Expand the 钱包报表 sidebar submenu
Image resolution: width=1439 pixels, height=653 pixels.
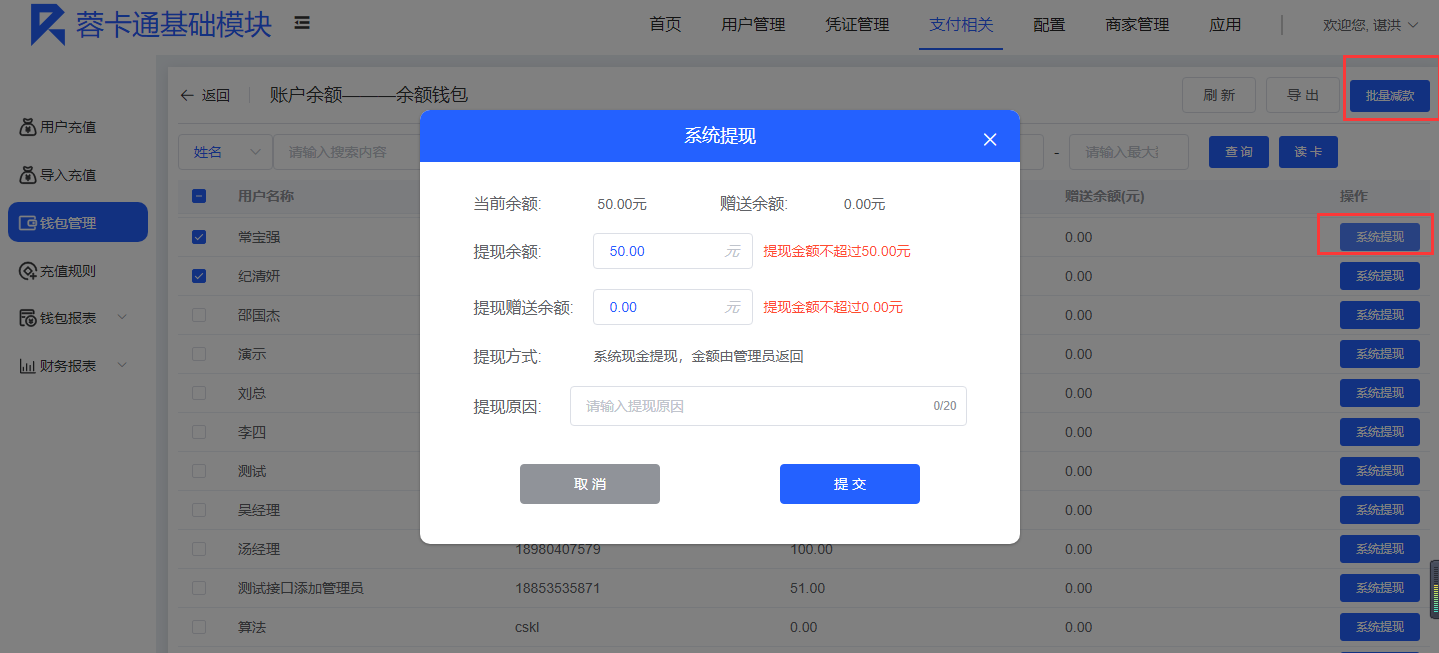point(122,318)
